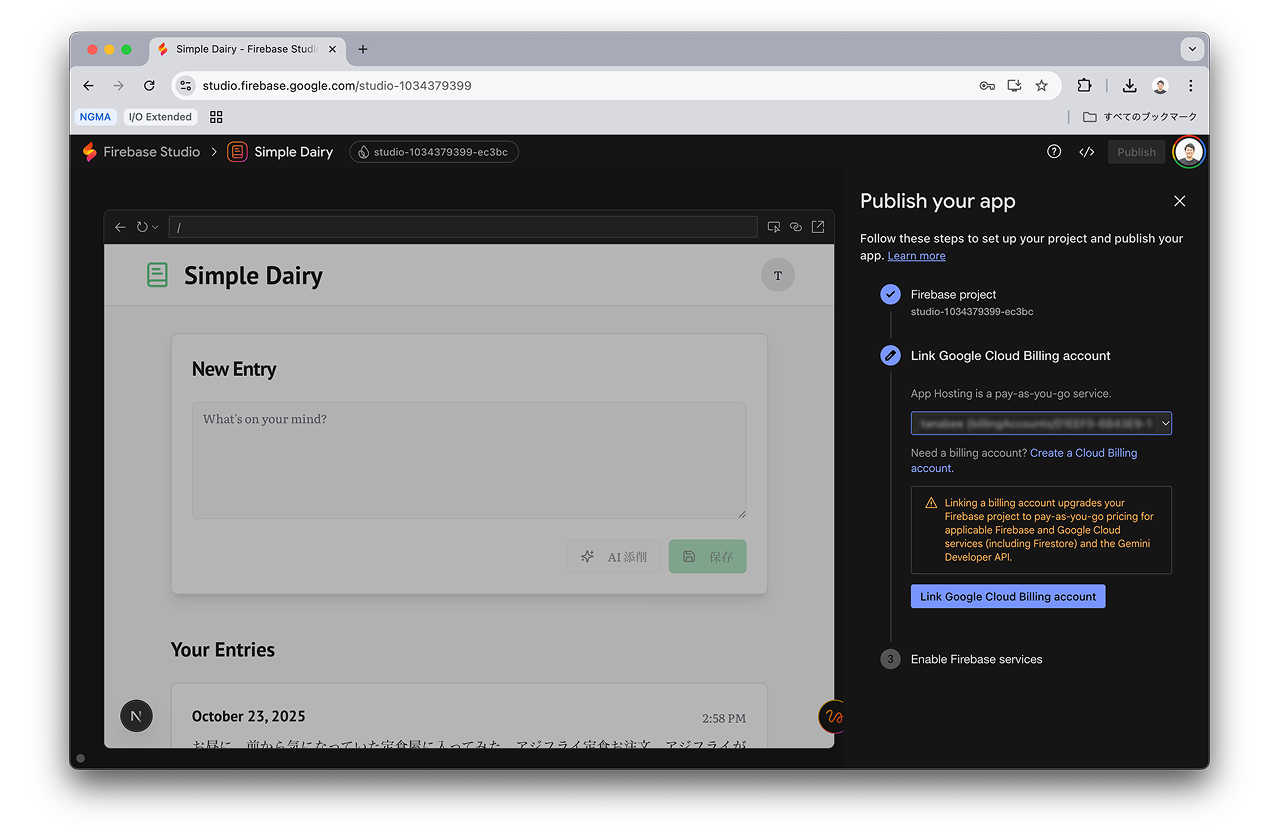Viewport: 1280px width, 832px height.
Task: Open Help via the question mark icon
Action: pos(1053,151)
